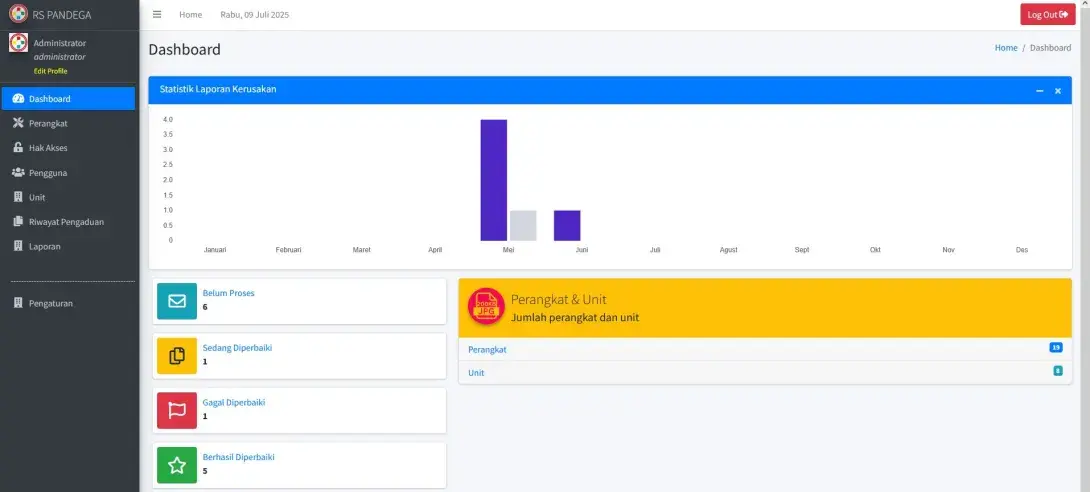This screenshot has width=1090, height=492.
Task: Collapse the Statistik Laporan Kerusakan card
Action: [1040, 91]
